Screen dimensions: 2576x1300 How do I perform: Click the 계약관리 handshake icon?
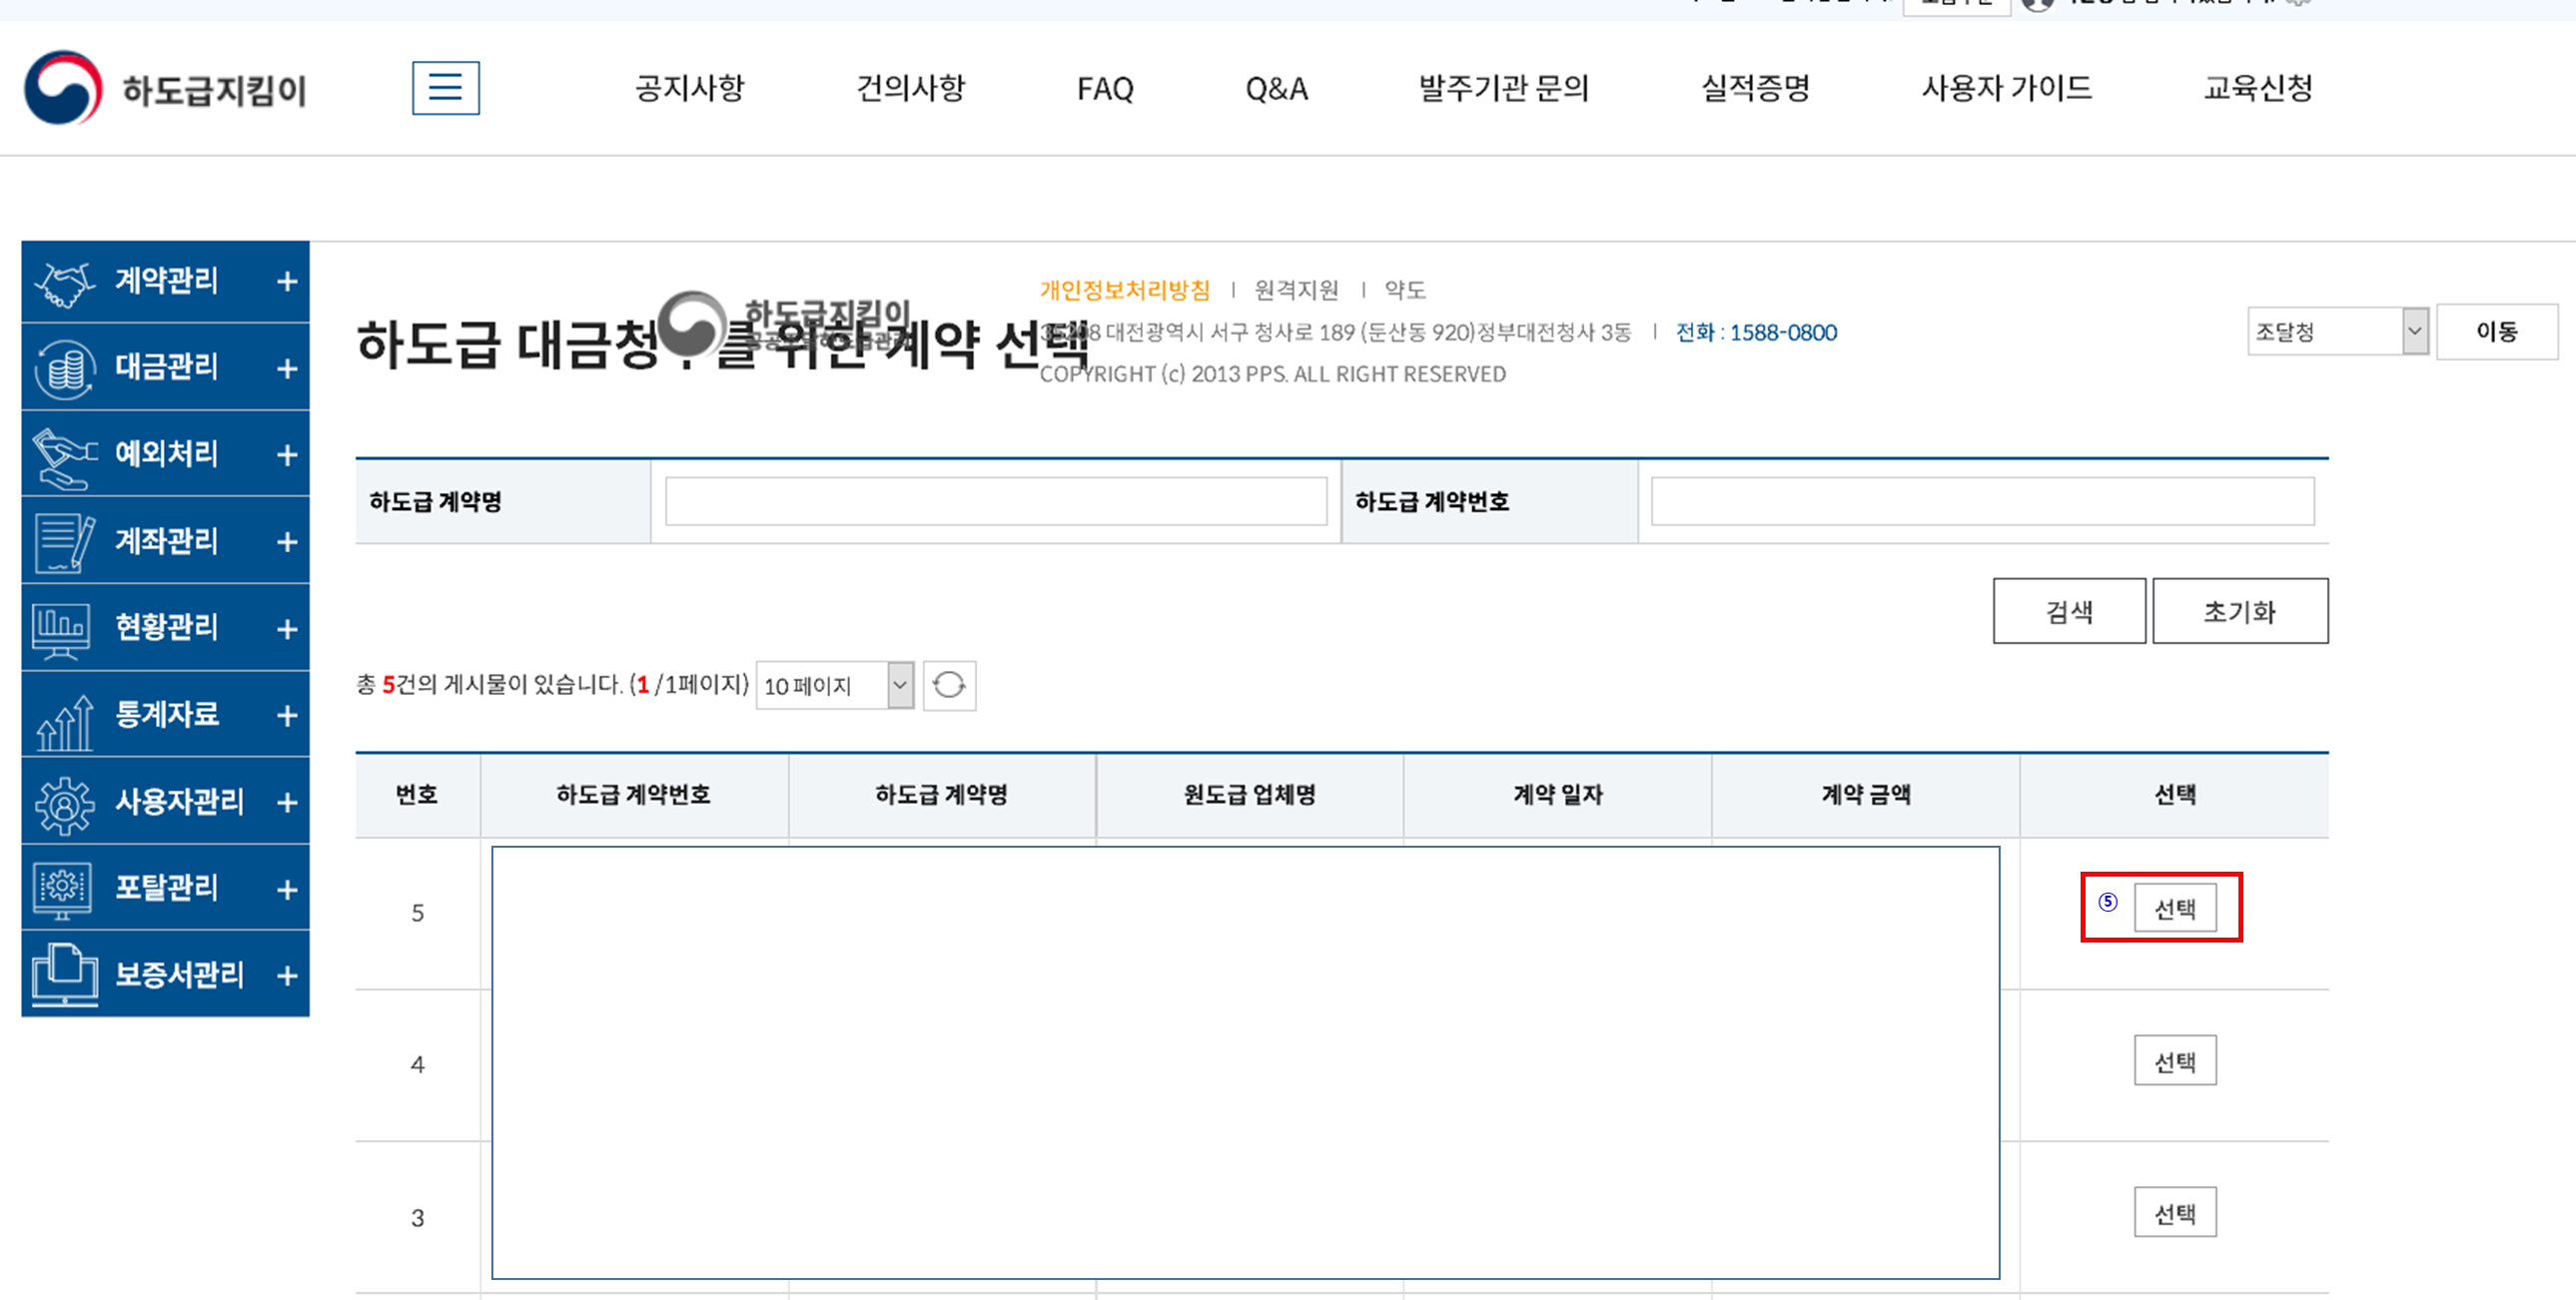point(64,282)
